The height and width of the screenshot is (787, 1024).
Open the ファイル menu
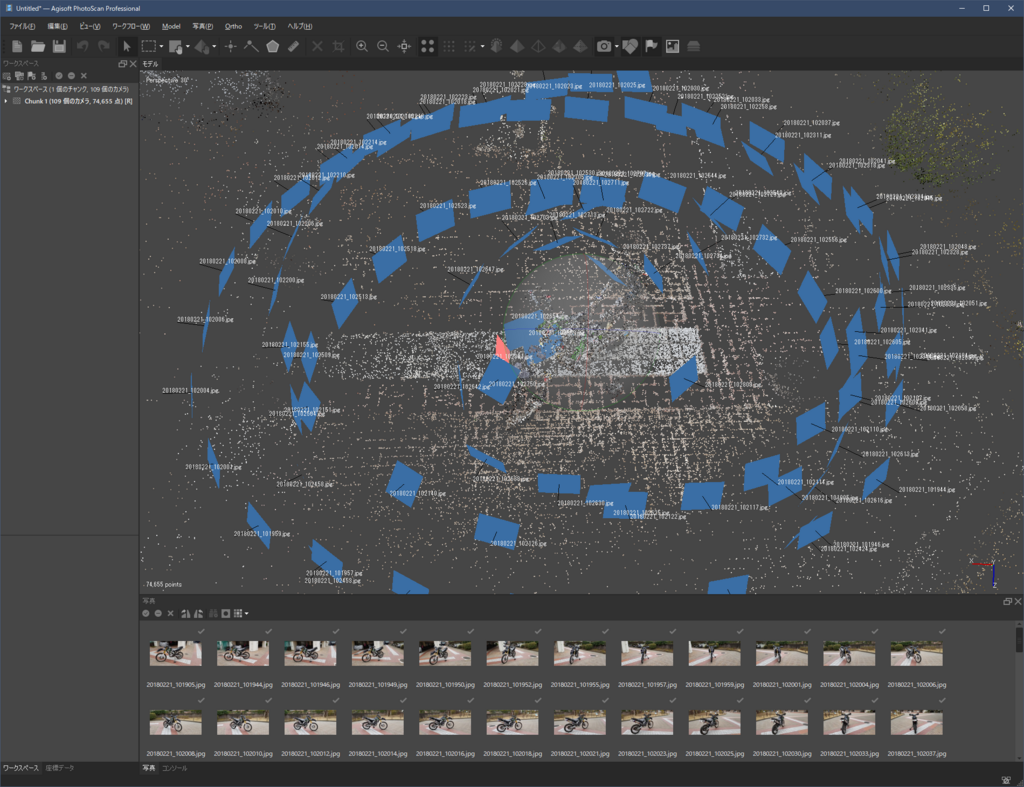[x=22, y=26]
